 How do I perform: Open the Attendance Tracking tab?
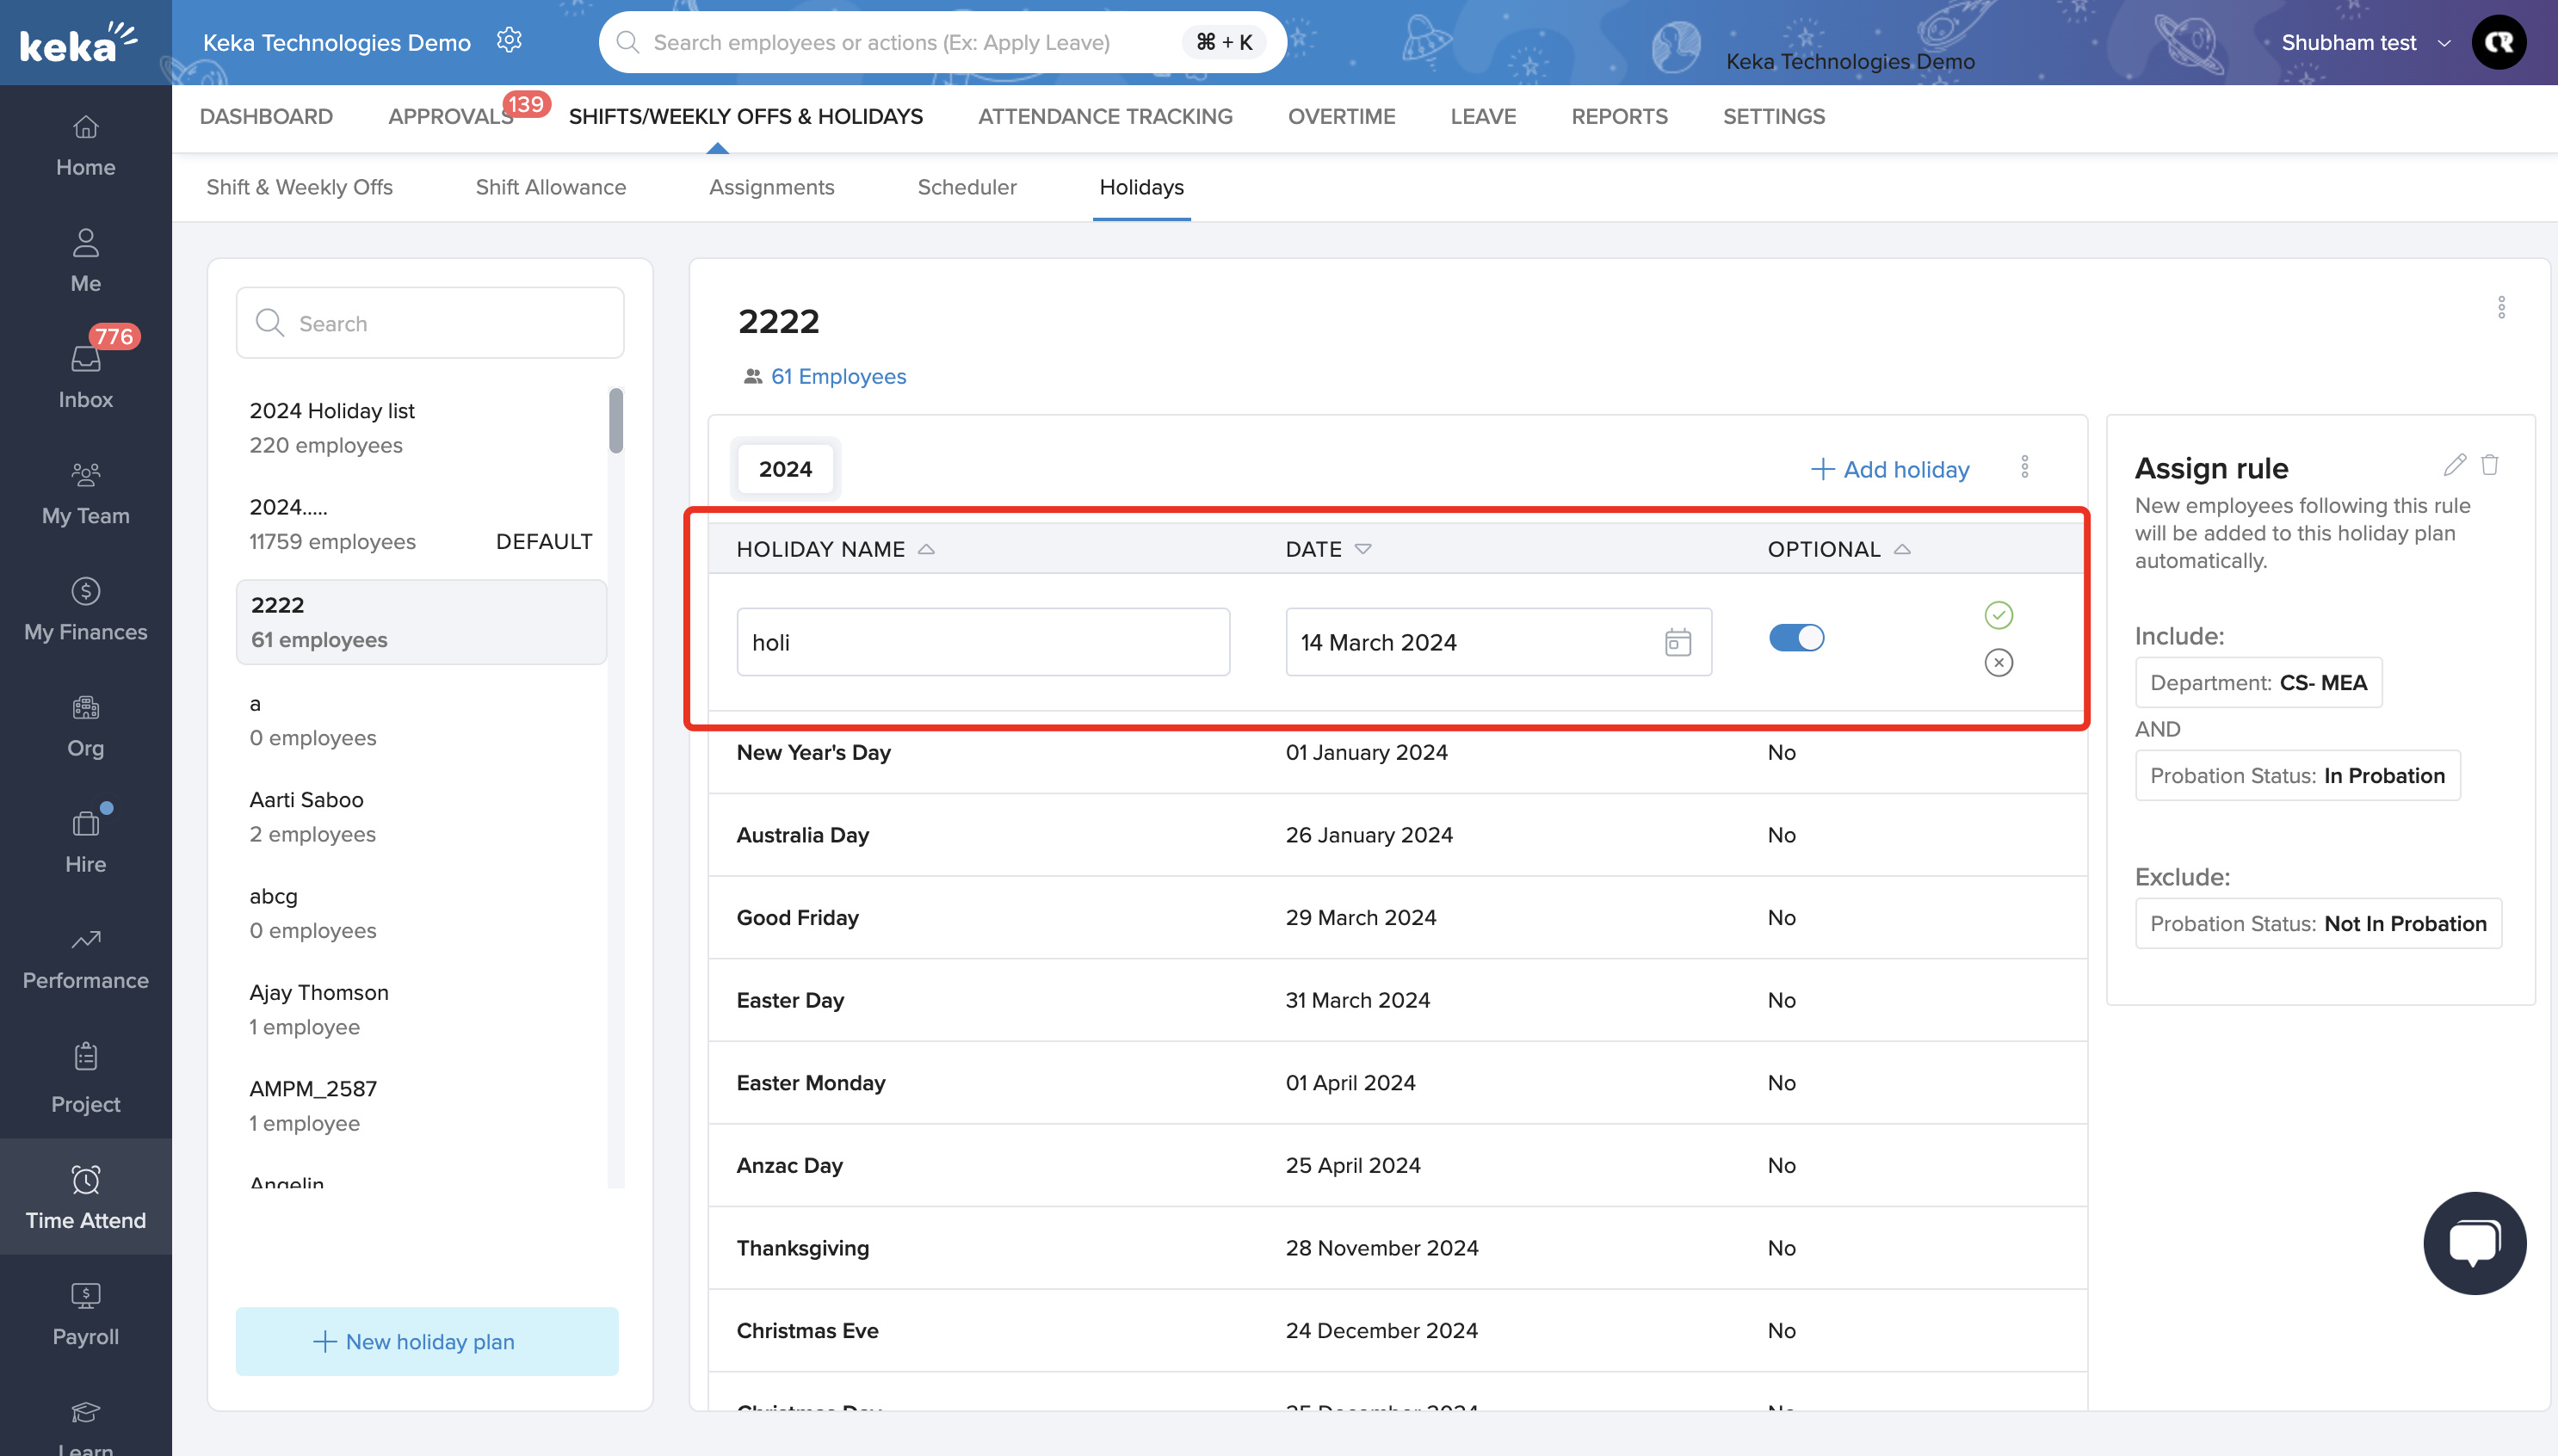(x=1104, y=116)
